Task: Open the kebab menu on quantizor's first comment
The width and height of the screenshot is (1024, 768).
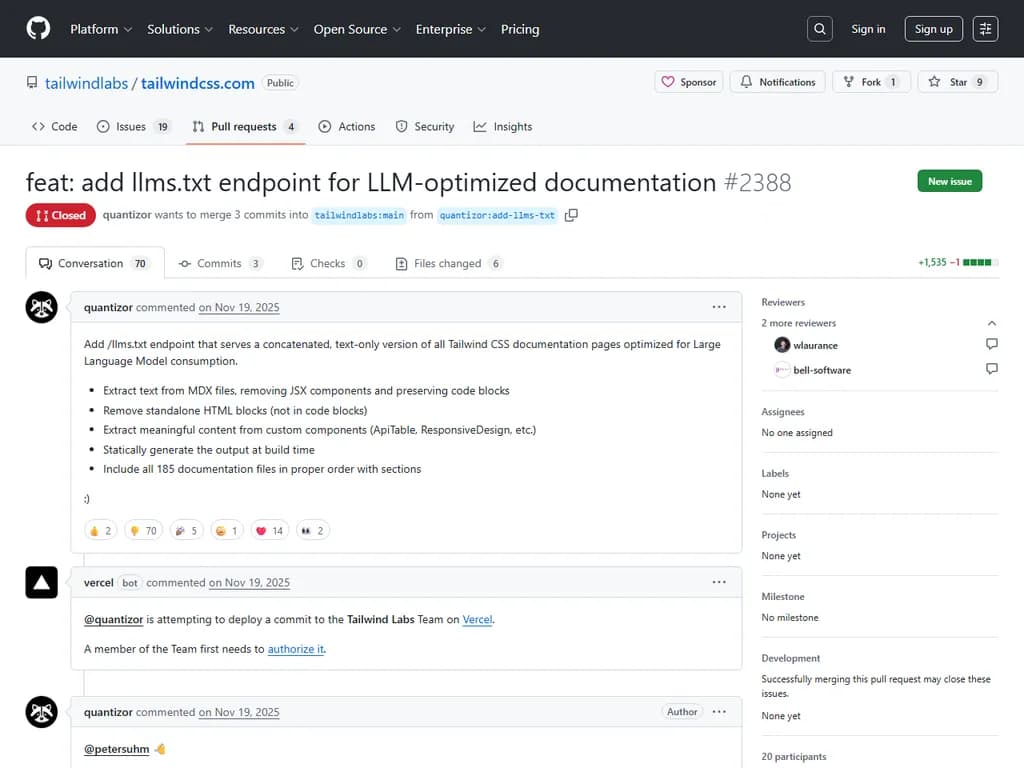Action: [x=718, y=307]
